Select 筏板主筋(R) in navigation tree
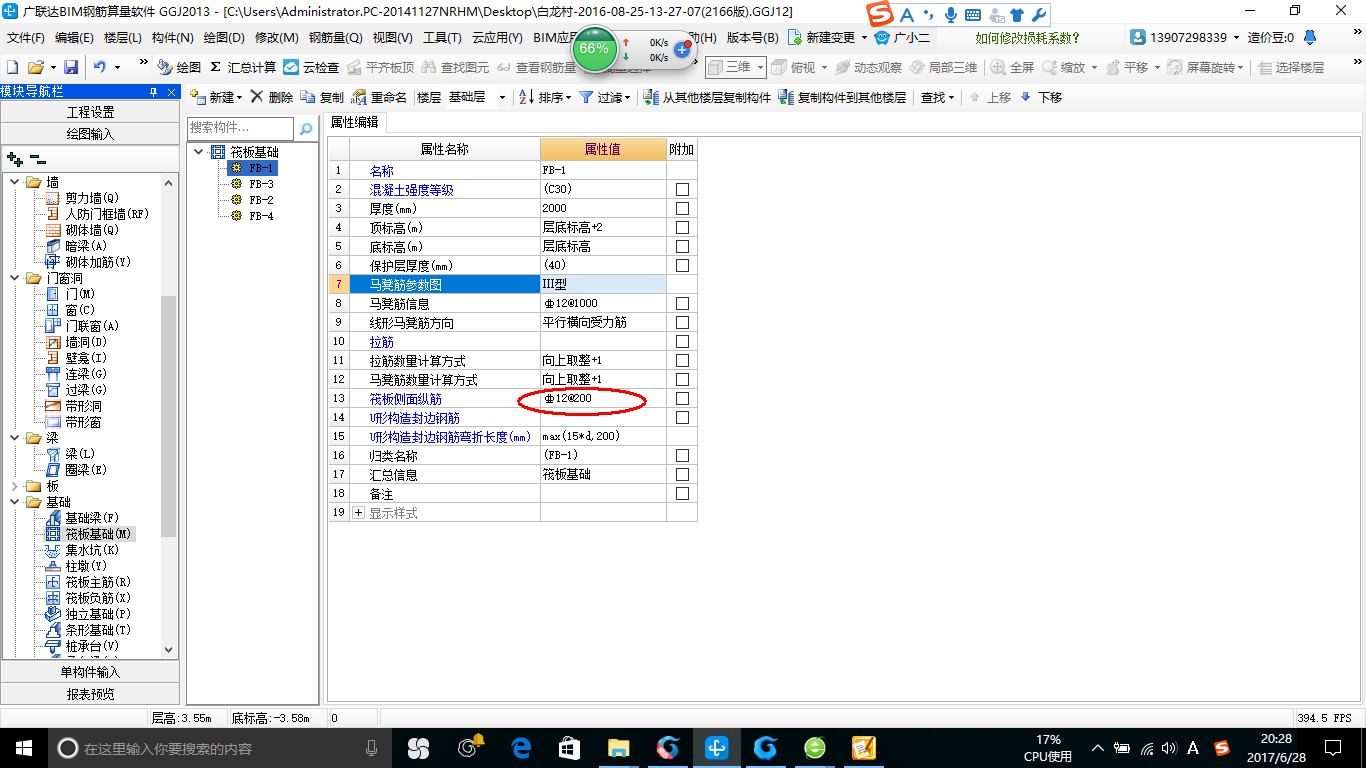 tap(98, 582)
